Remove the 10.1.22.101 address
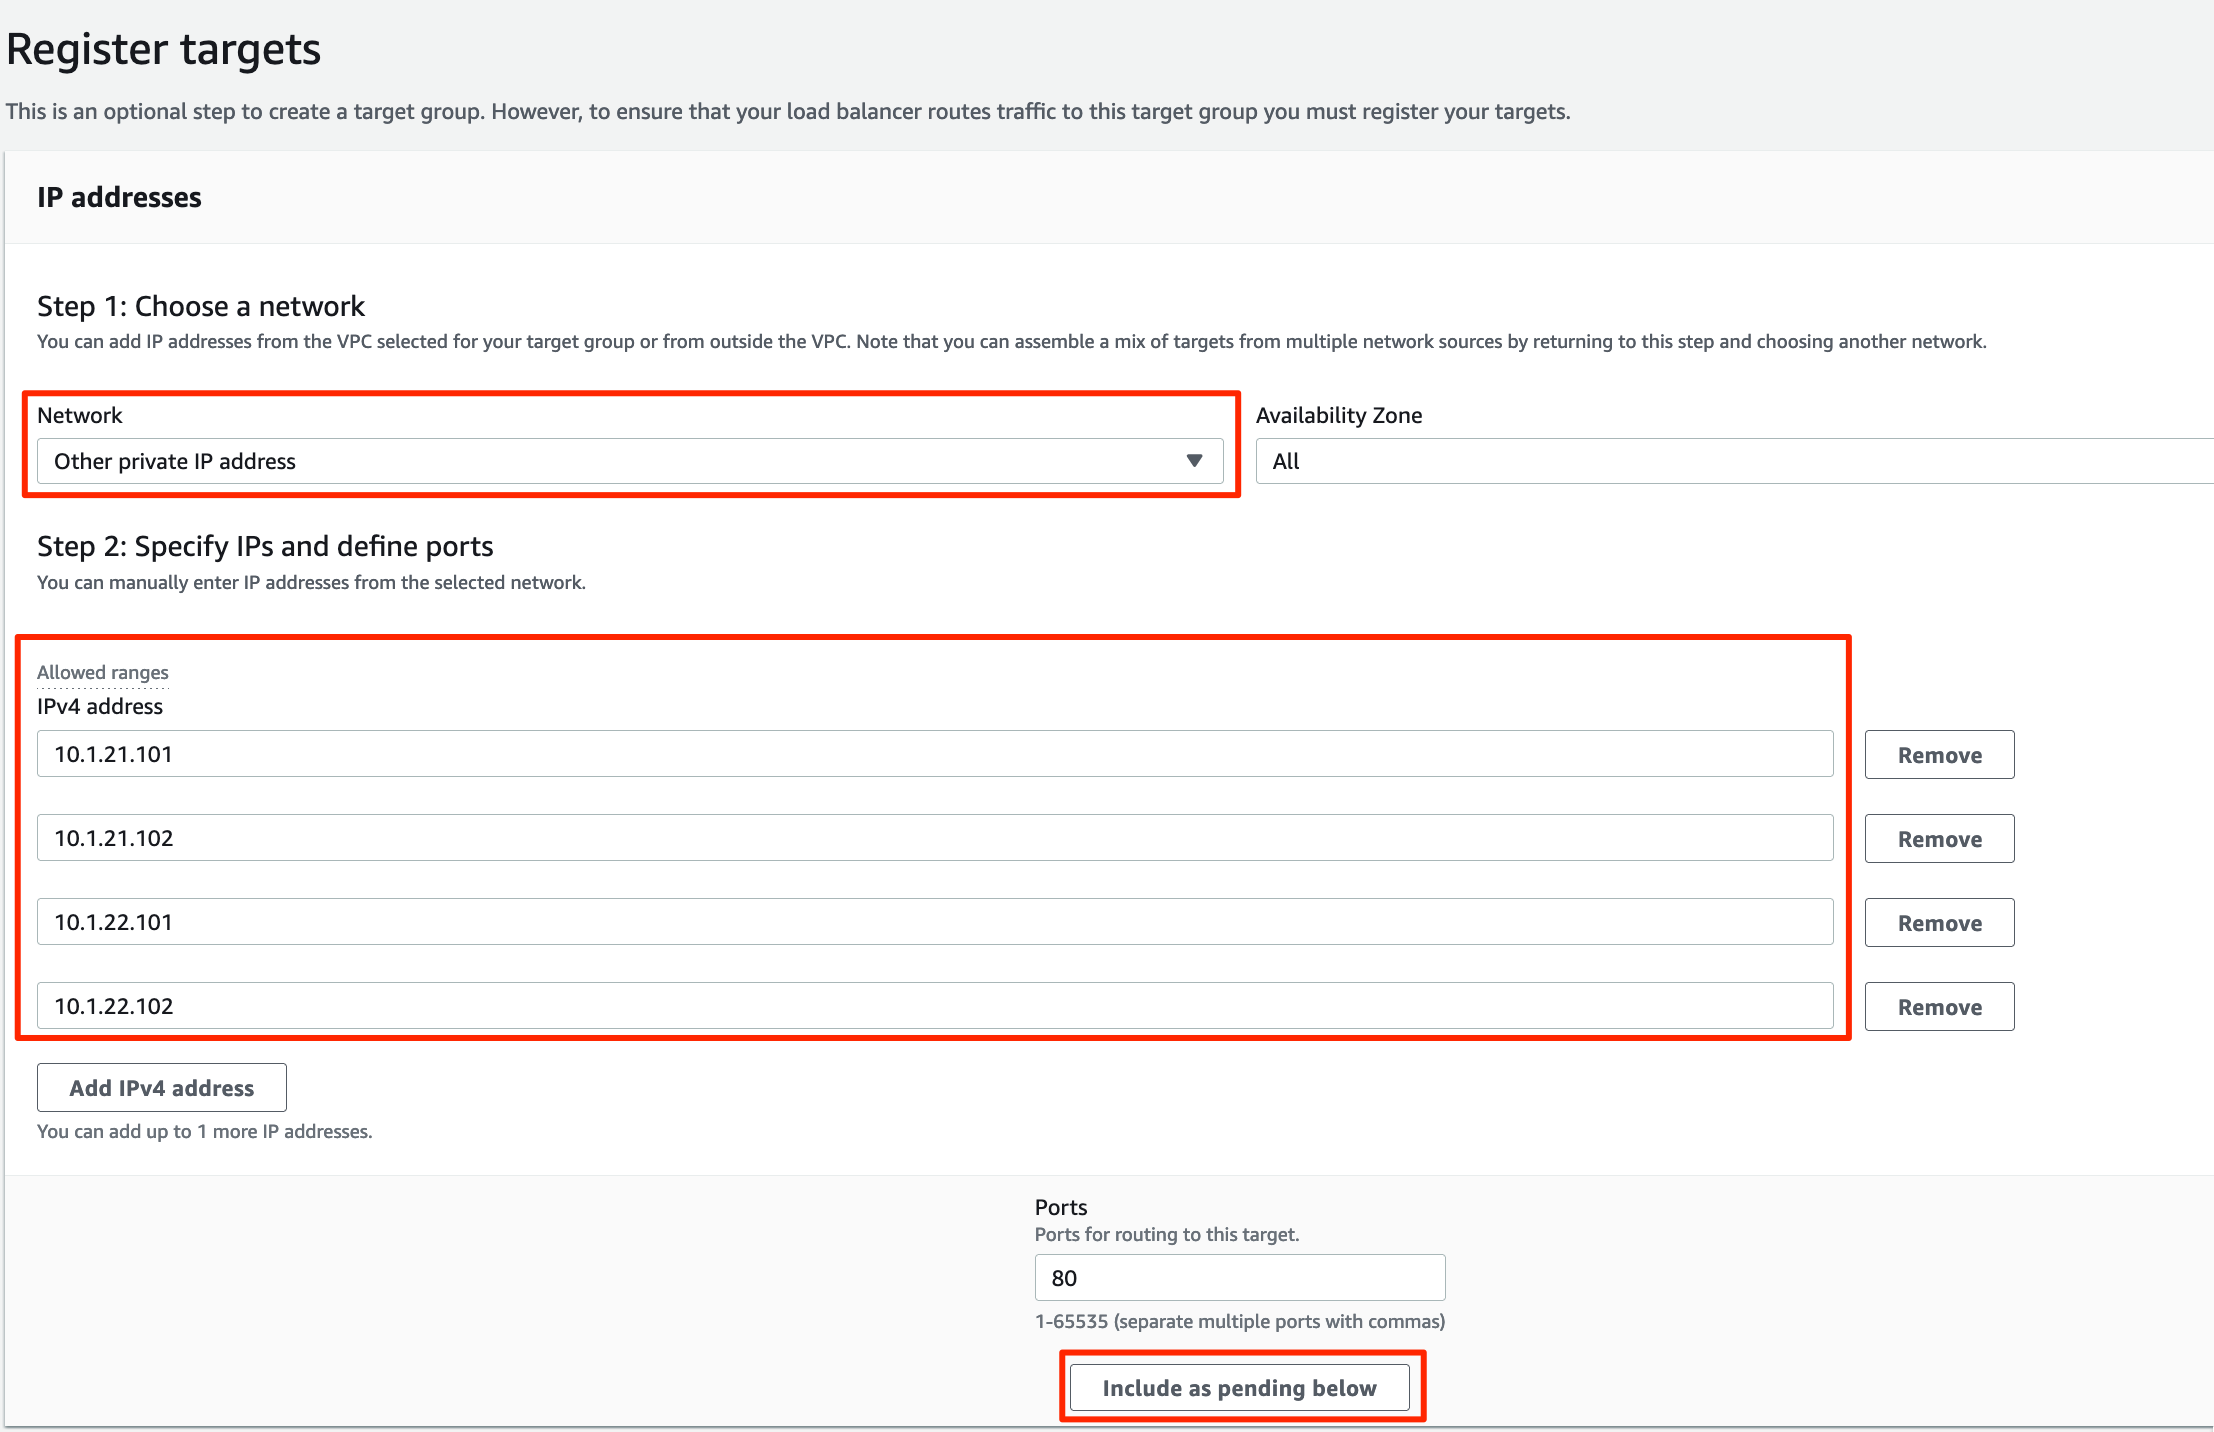 point(1939,923)
